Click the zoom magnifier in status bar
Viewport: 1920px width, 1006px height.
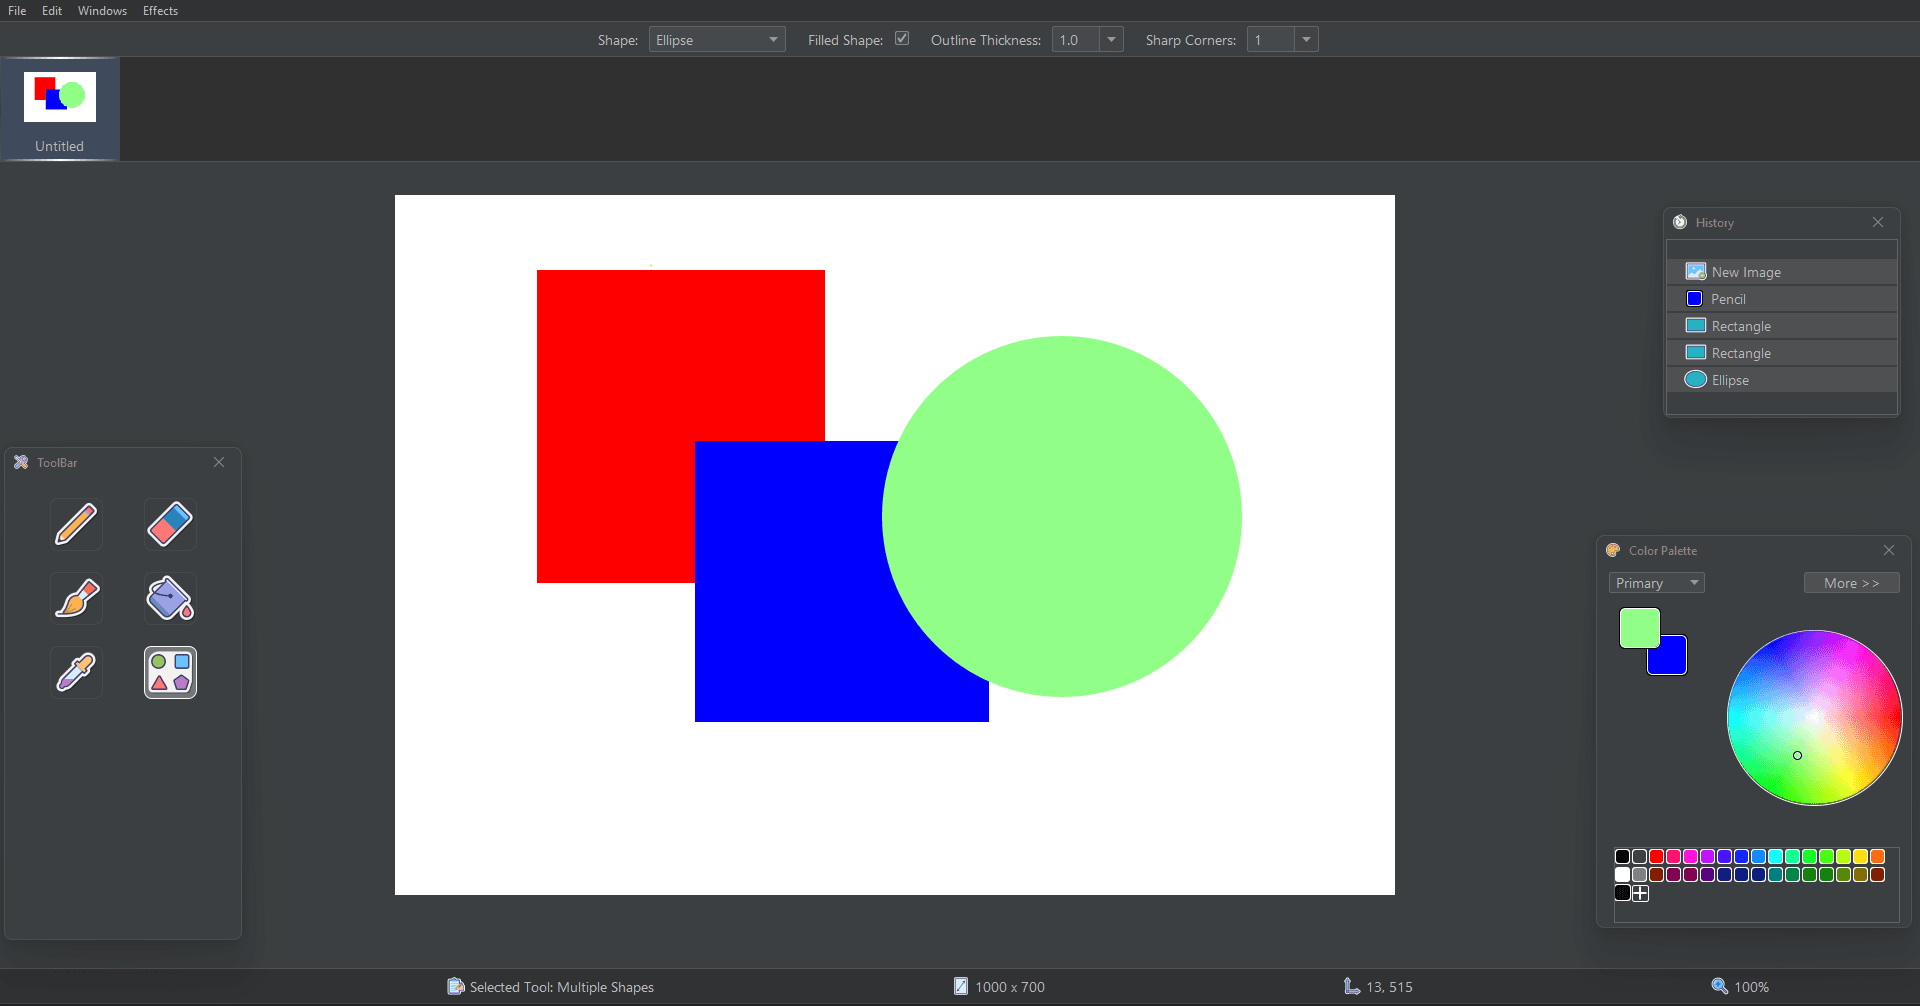1719,986
